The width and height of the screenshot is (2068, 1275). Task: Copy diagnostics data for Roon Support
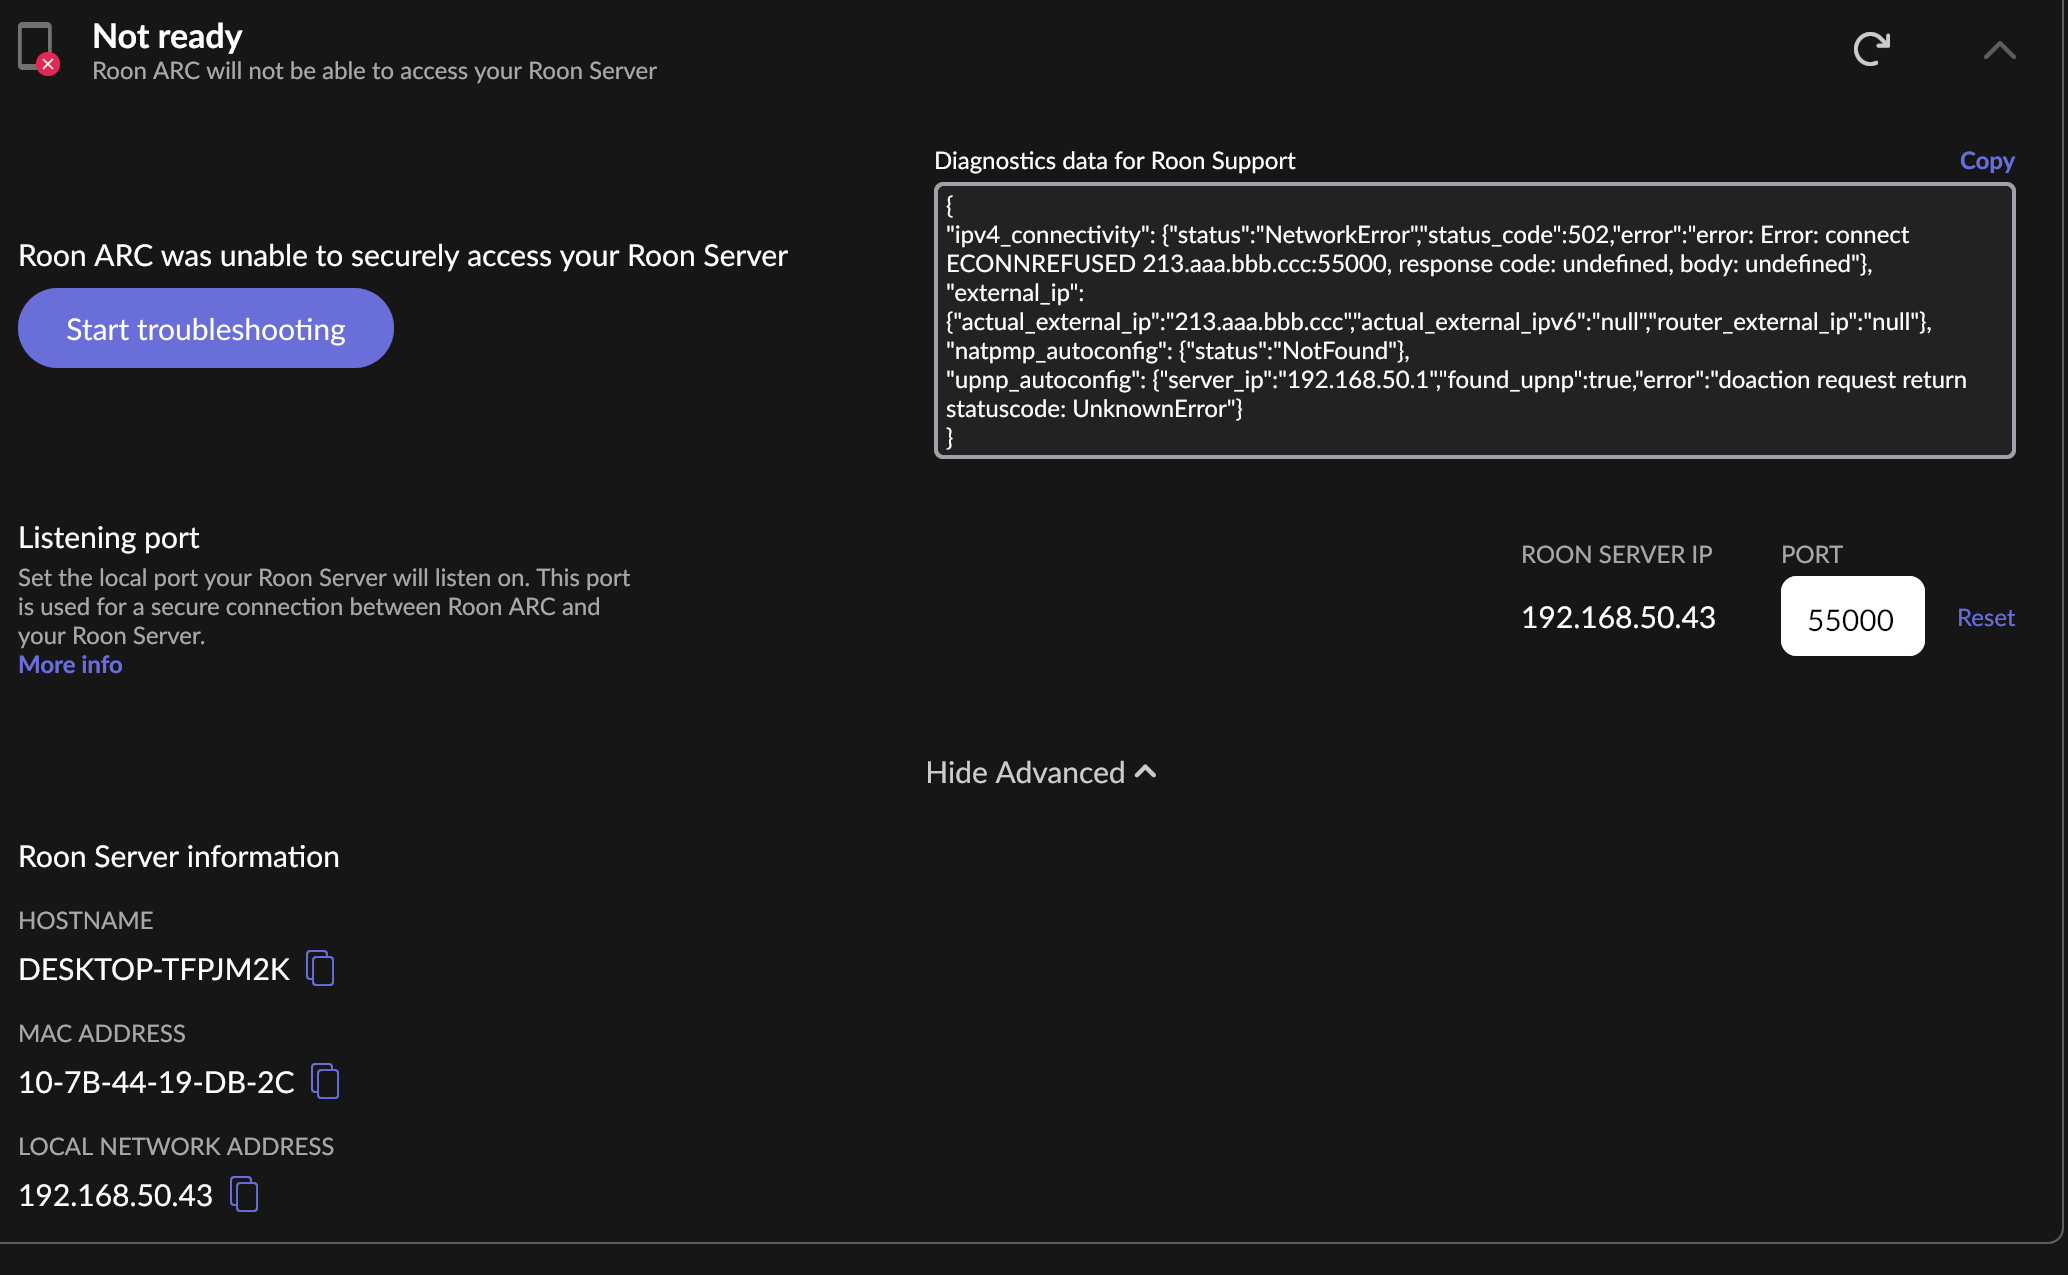1986,161
